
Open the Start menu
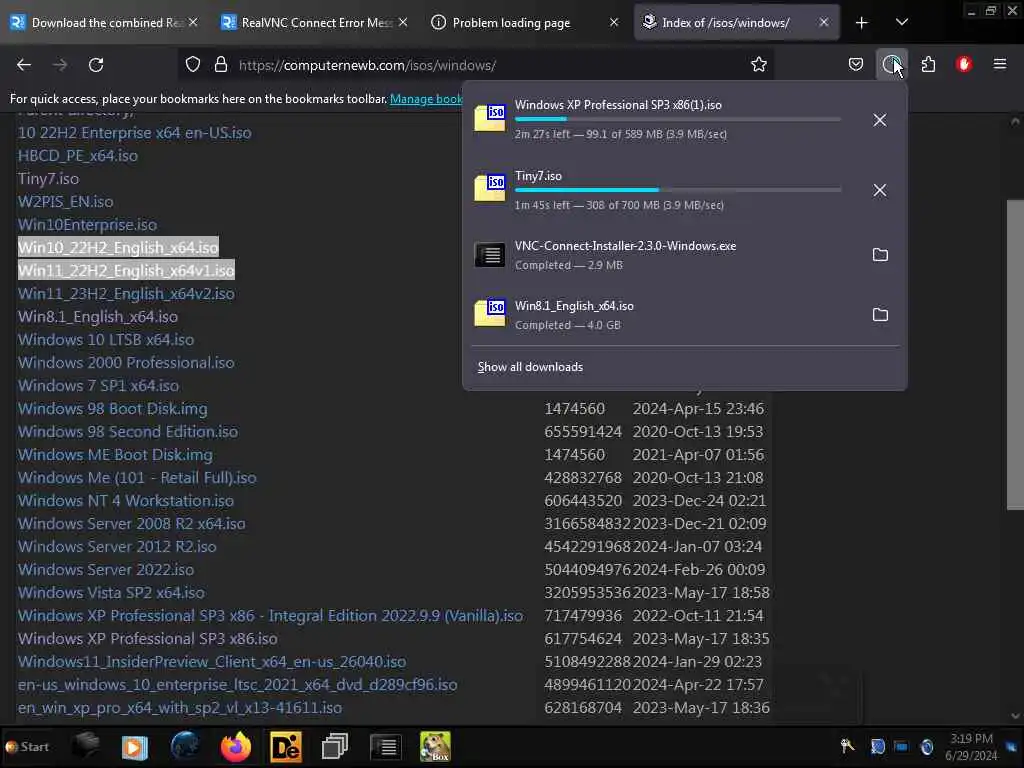point(27,746)
